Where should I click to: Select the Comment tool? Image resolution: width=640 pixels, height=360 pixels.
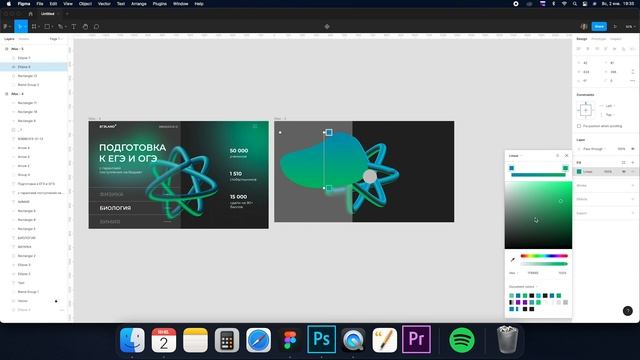pyautogui.click(x=96, y=27)
